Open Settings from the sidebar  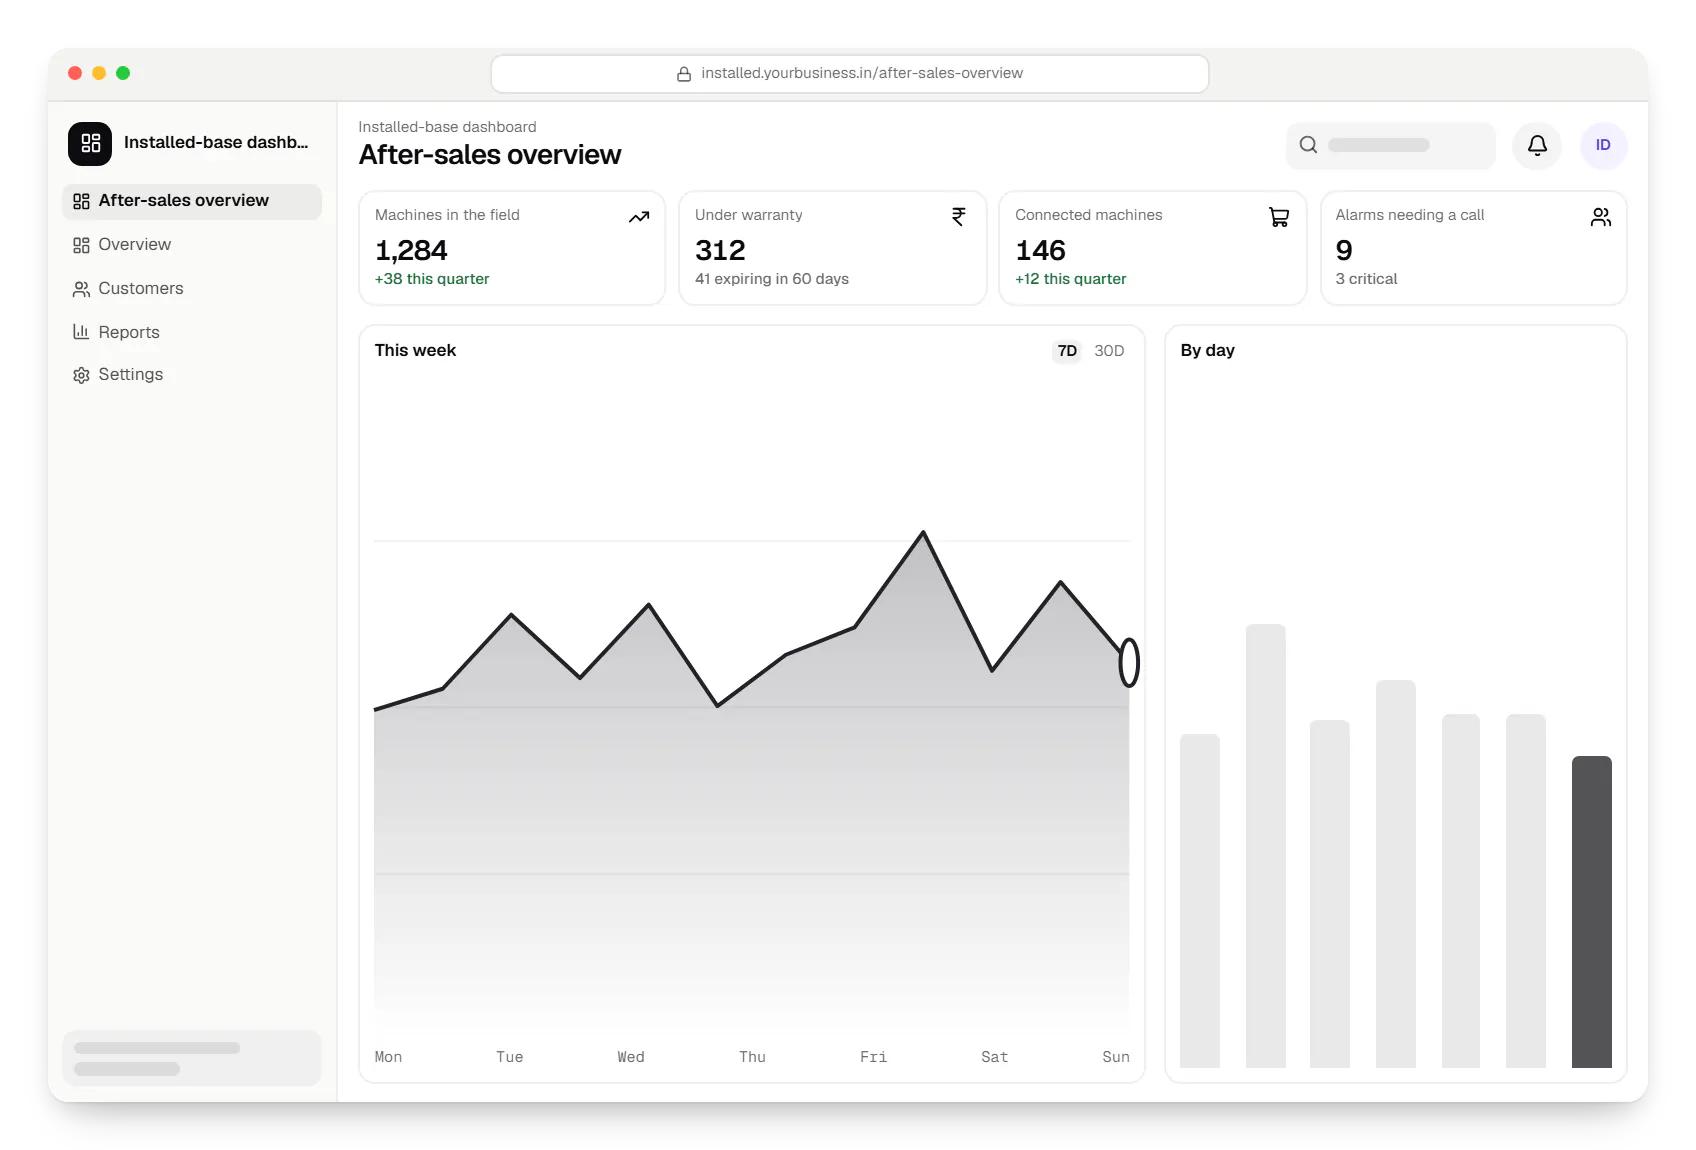tap(192, 375)
